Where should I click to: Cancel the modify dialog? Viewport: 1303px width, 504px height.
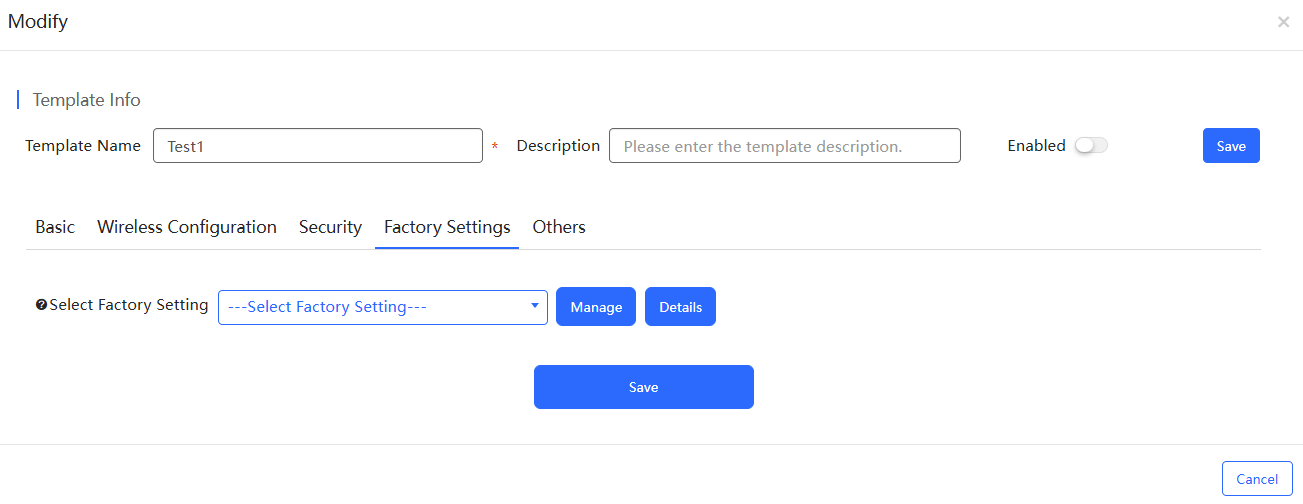pos(1257,479)
